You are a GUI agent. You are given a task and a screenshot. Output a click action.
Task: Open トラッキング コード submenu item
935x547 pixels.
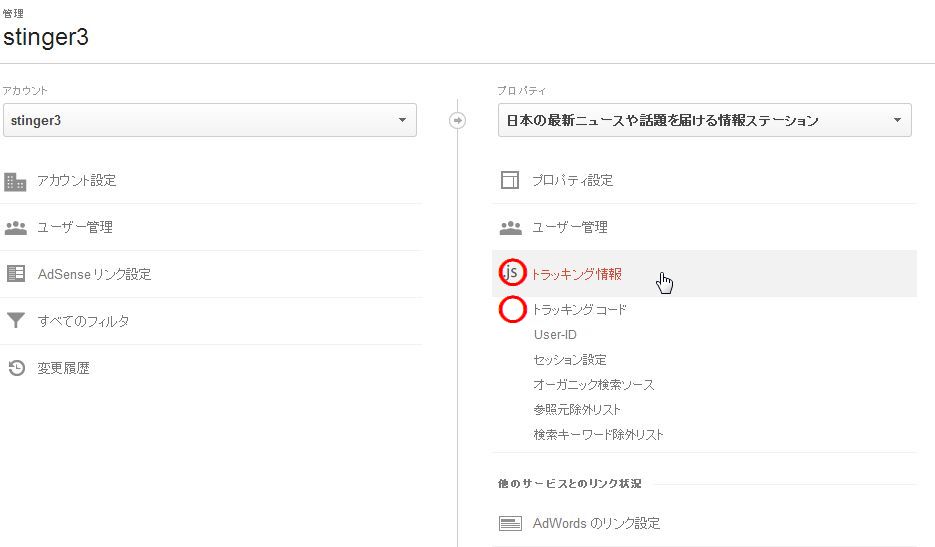tap(579, 310)
